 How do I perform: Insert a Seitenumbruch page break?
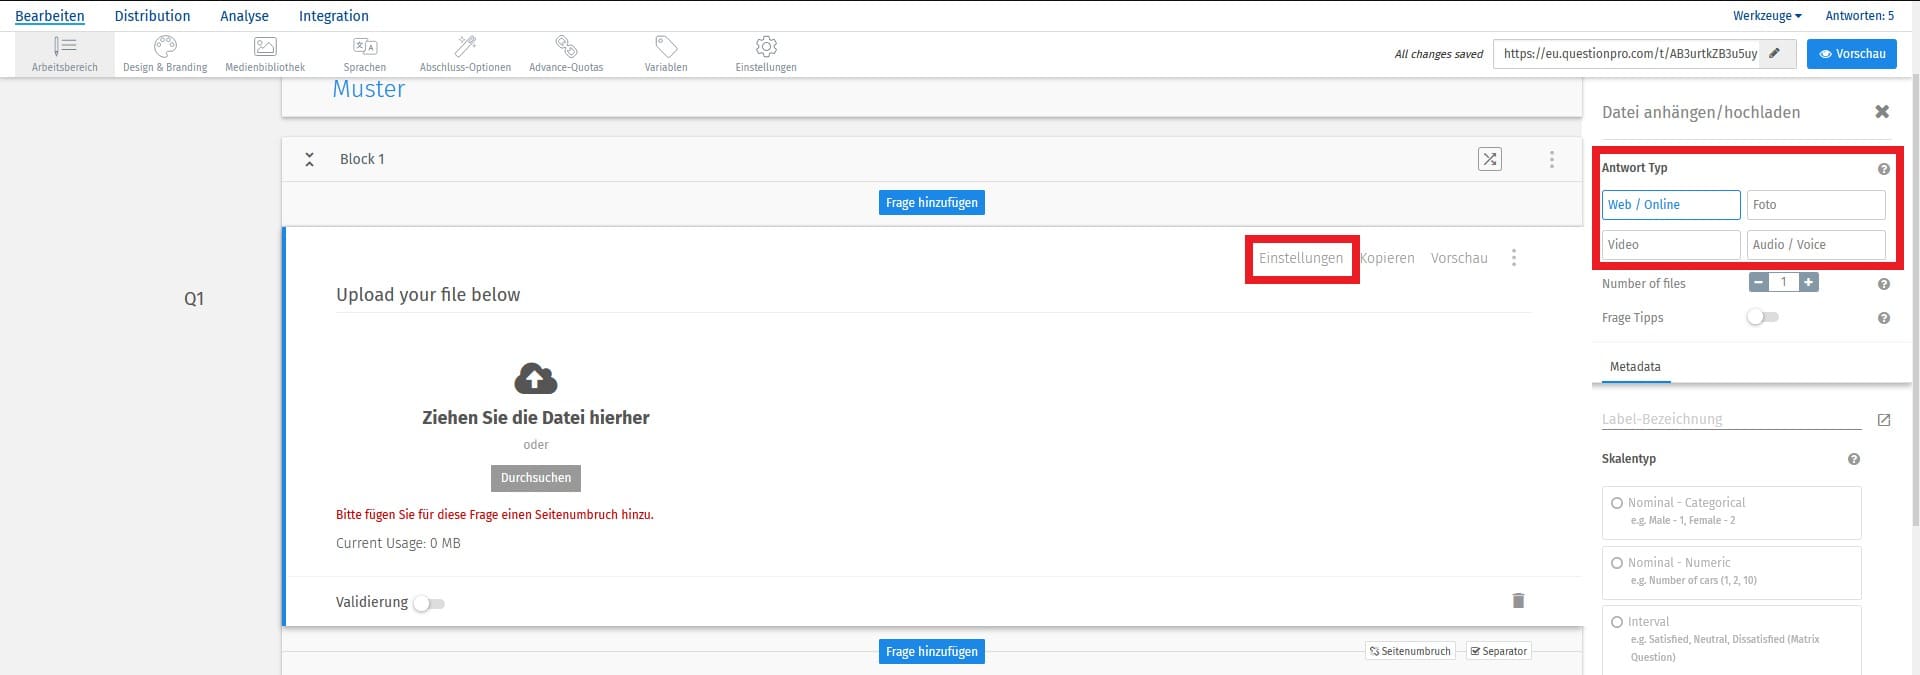point(1410,651)
